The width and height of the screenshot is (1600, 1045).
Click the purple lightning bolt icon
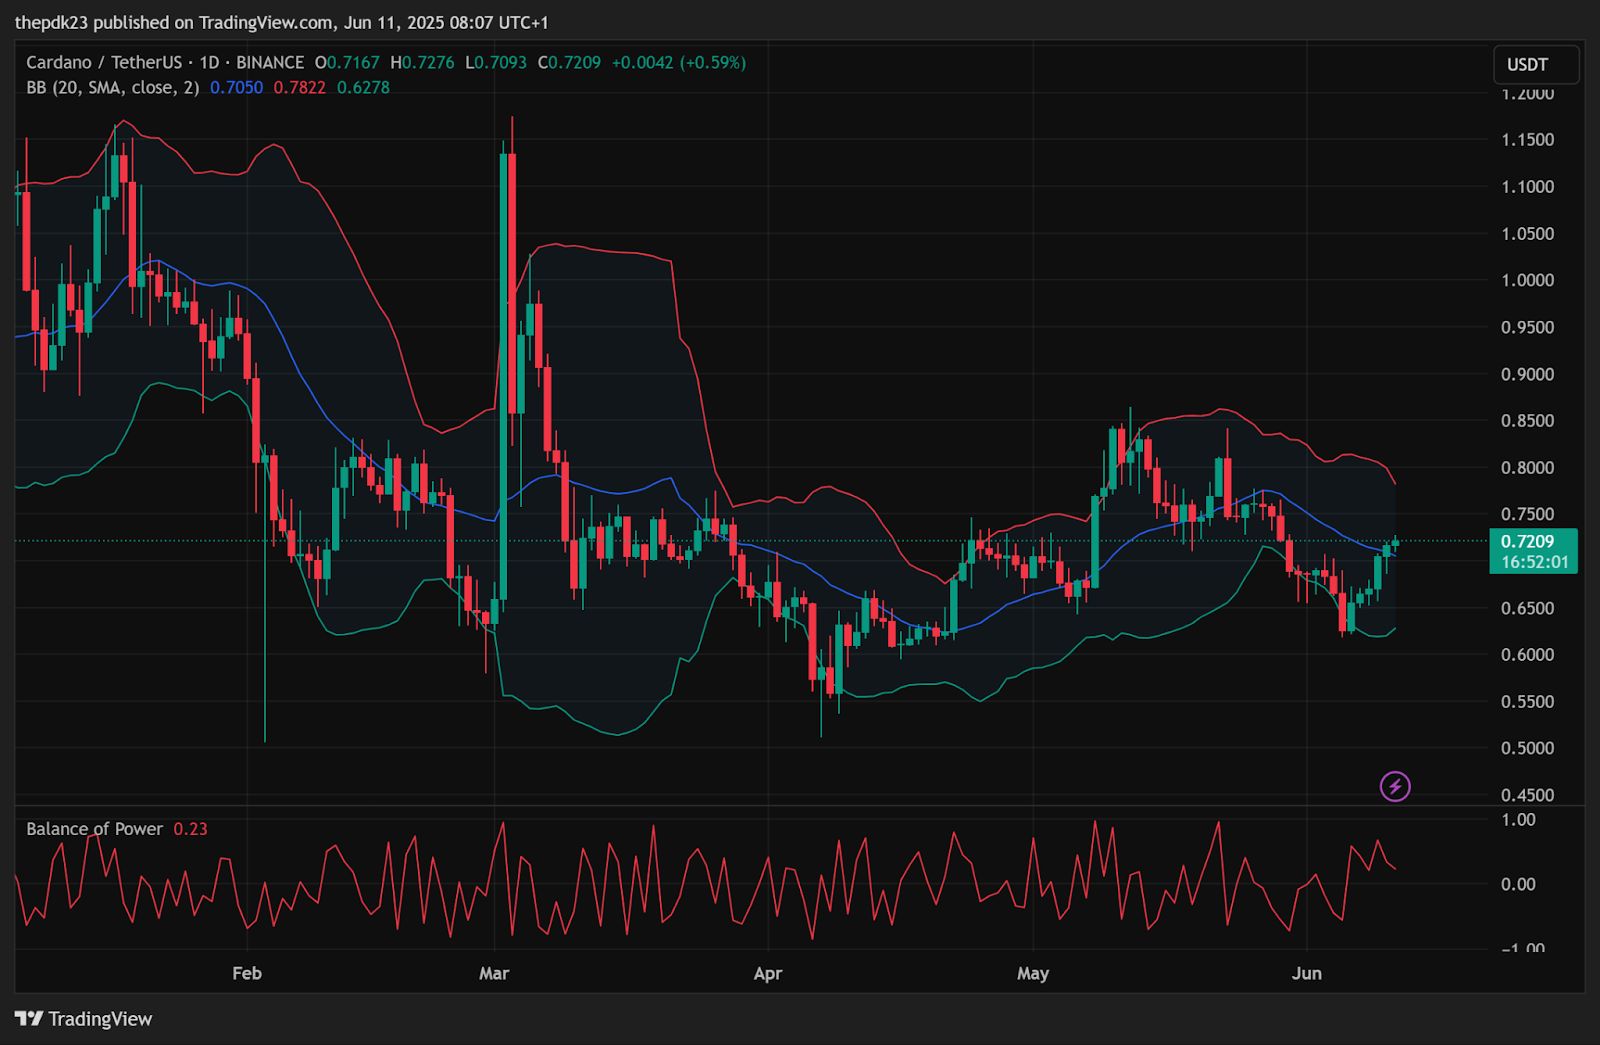coord(1395,787)
